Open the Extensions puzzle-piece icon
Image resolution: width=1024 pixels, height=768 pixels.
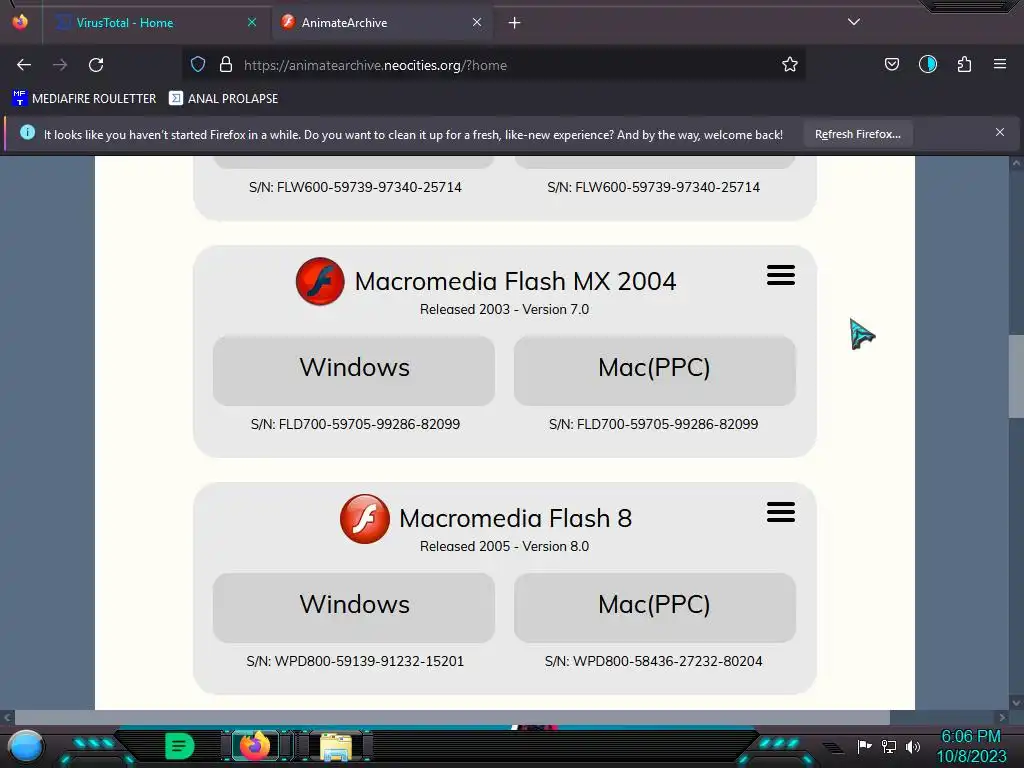[x=964, y=64]
